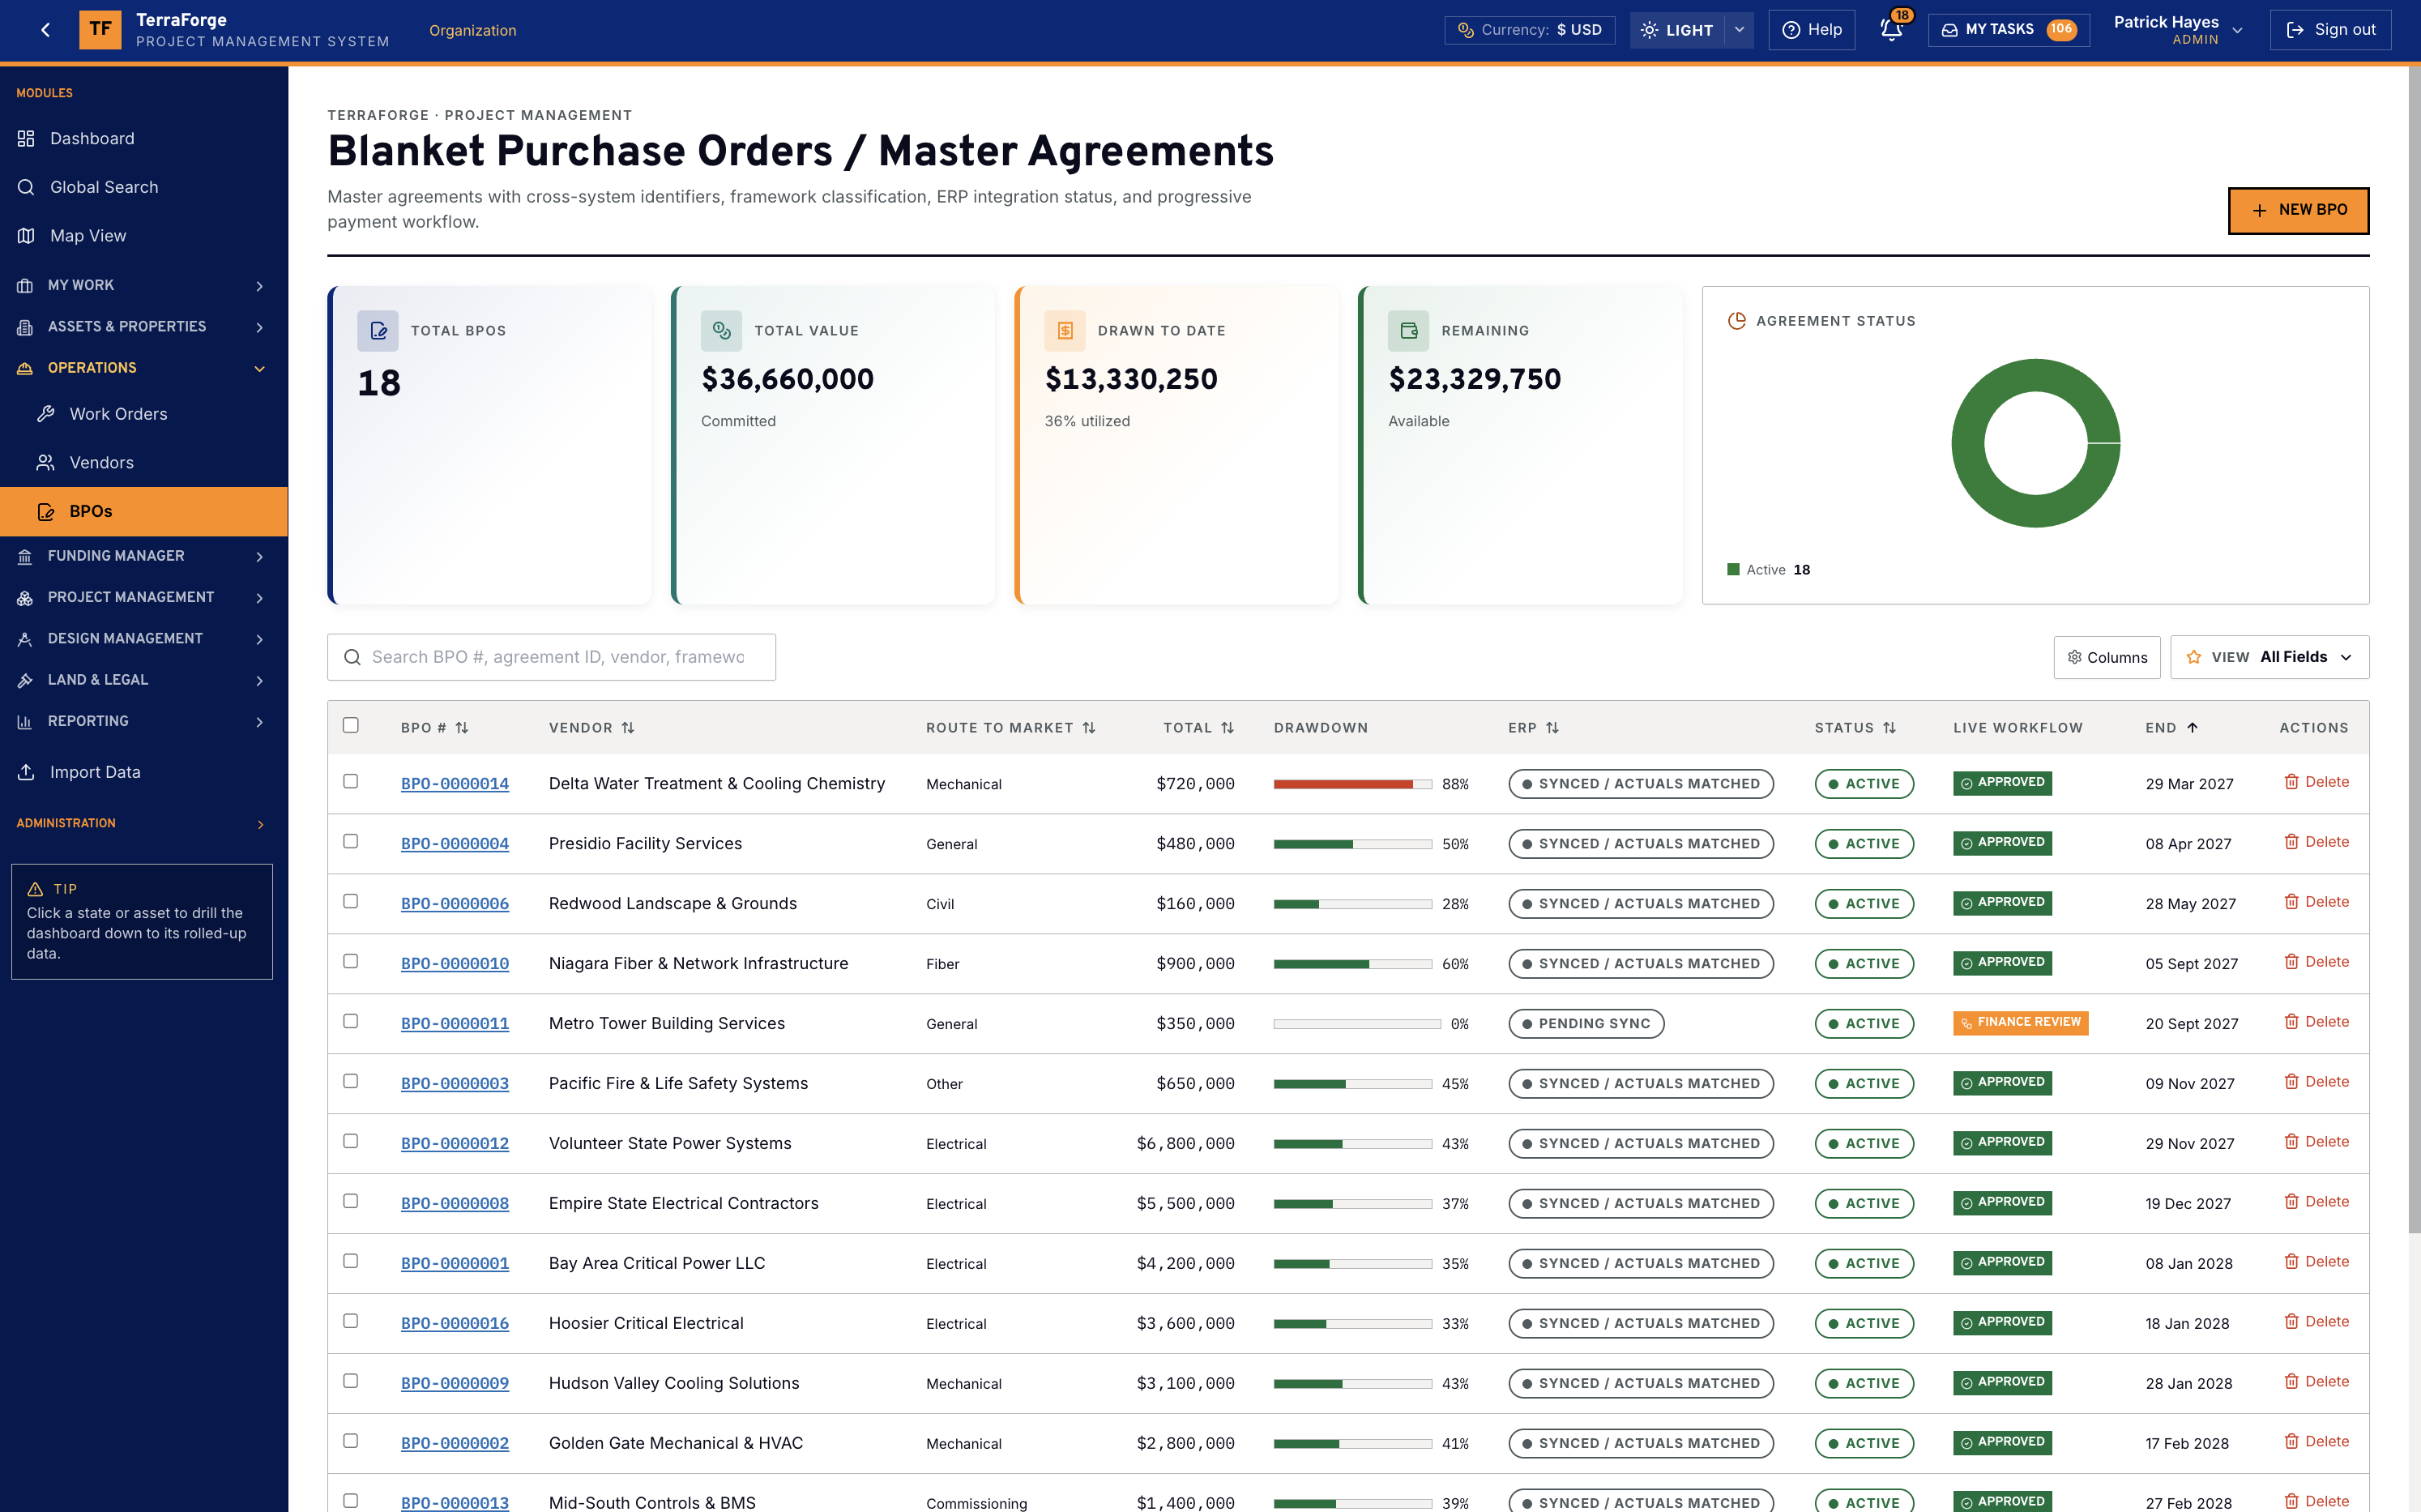Delete BPO-0000014 using trash icon
2421x1512 pixels.
[2291, 782]
